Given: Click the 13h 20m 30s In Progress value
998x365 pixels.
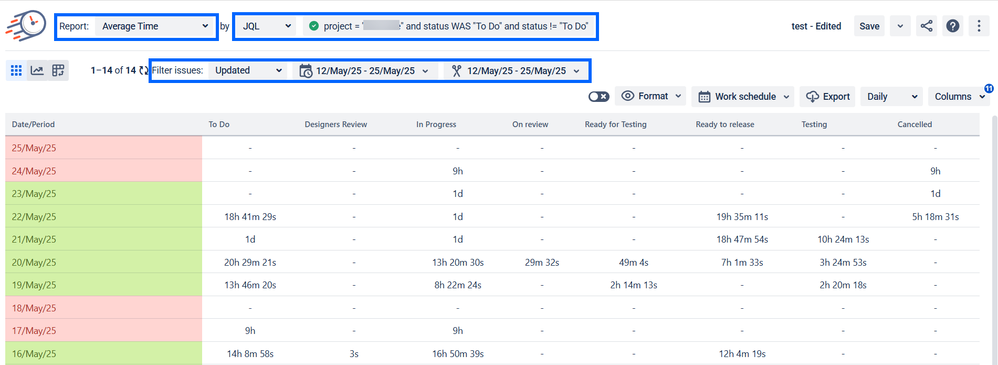Looking at the screenshot, I should click(x=458, y=262).
